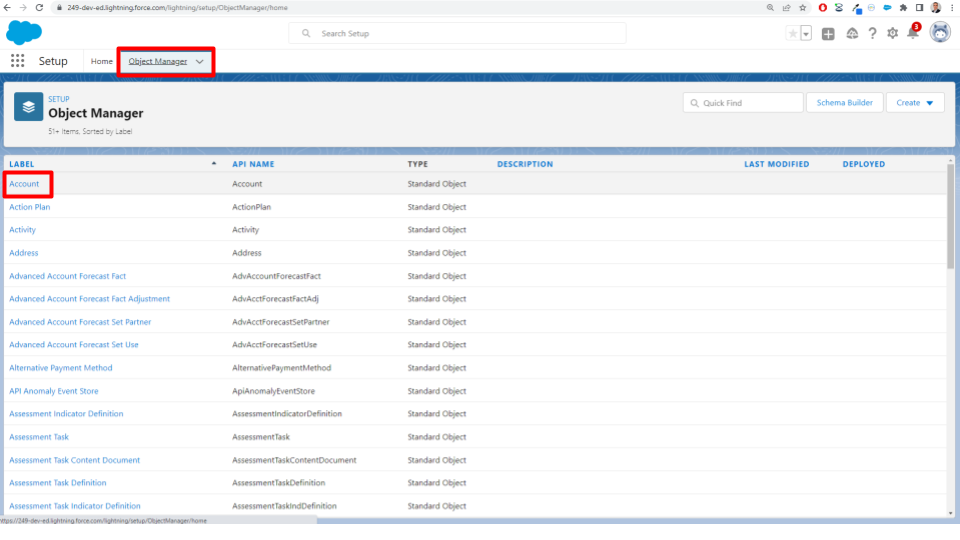The height and width of the screenshot is (540, 960).
Task: Open Advanced Account Forecast Set Partner link
Action: pos(80,322)
